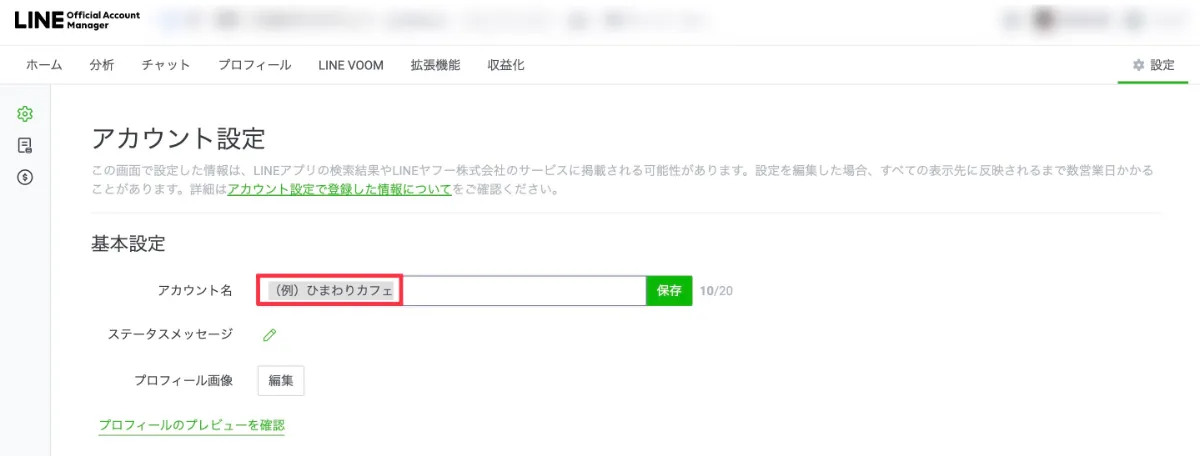The image size is (1200, 456).
Task: Open the LINE Official Account Manager logo
Action: point(77,21)
